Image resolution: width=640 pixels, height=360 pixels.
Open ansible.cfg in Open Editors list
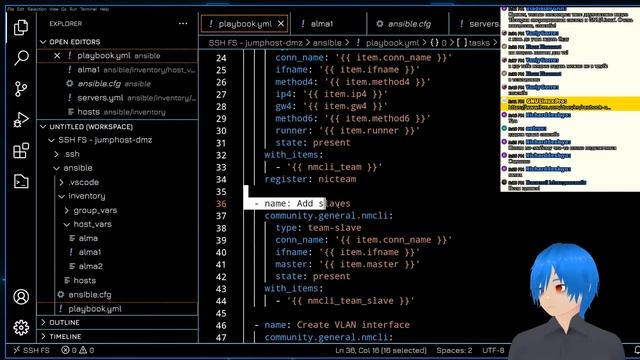[117, 84]
